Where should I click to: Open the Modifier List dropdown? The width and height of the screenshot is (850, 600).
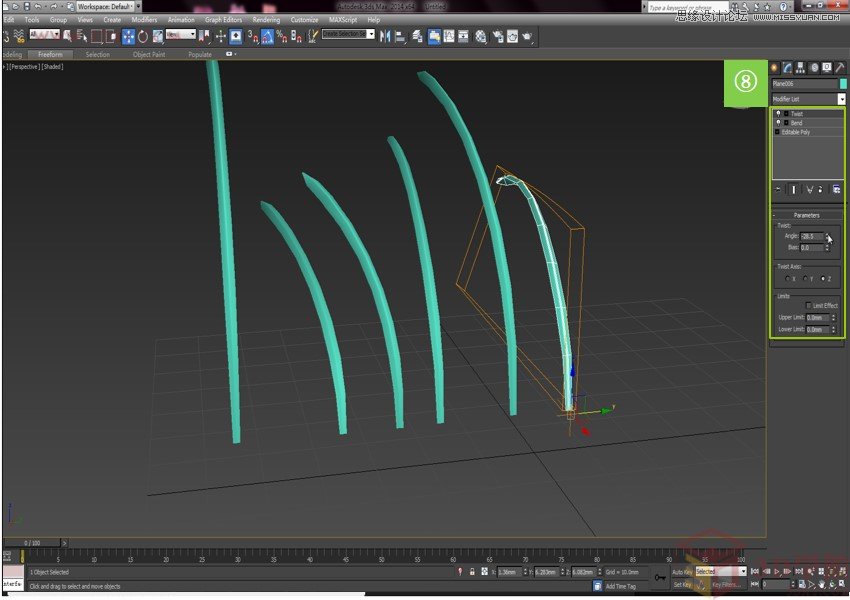(x=842, y=99)
